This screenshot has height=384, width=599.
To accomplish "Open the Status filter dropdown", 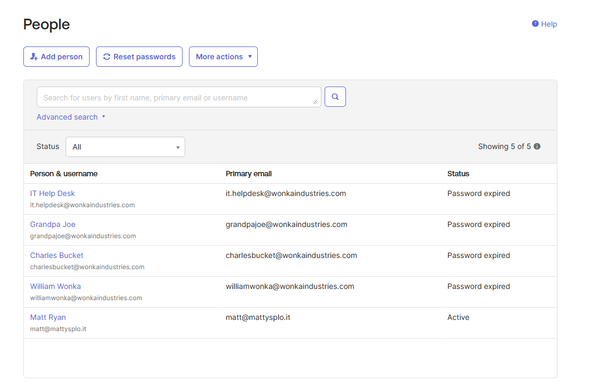I will coord(125,147).
